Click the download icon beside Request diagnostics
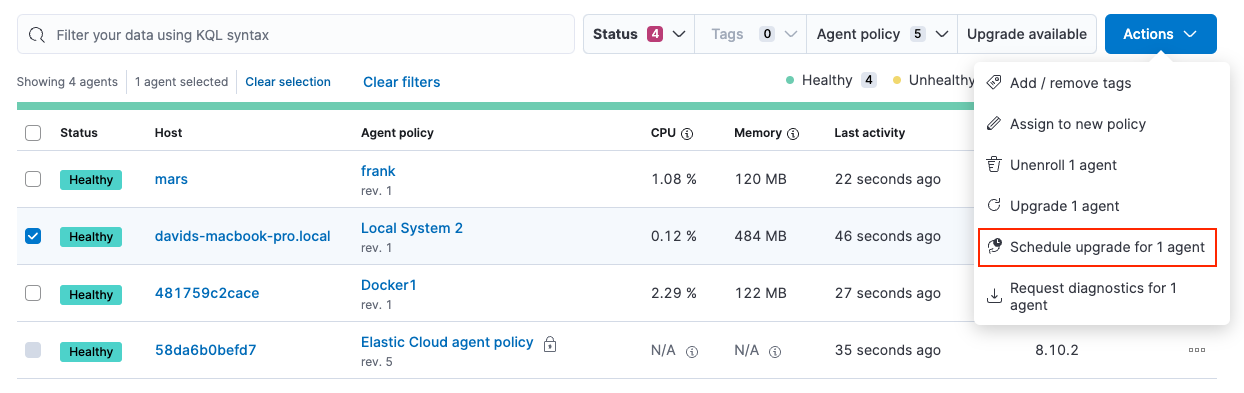This screenshot has width=1244, height=393. (x=994, y=296)
